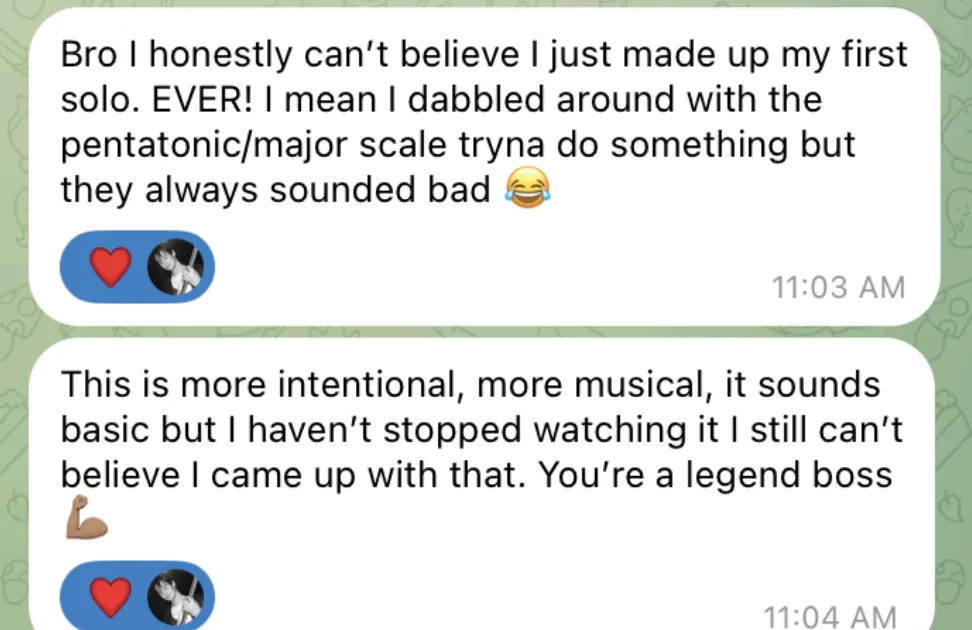Click the reactor avatar on second message
The image size is (972, 630).
(x=176, y=597)
